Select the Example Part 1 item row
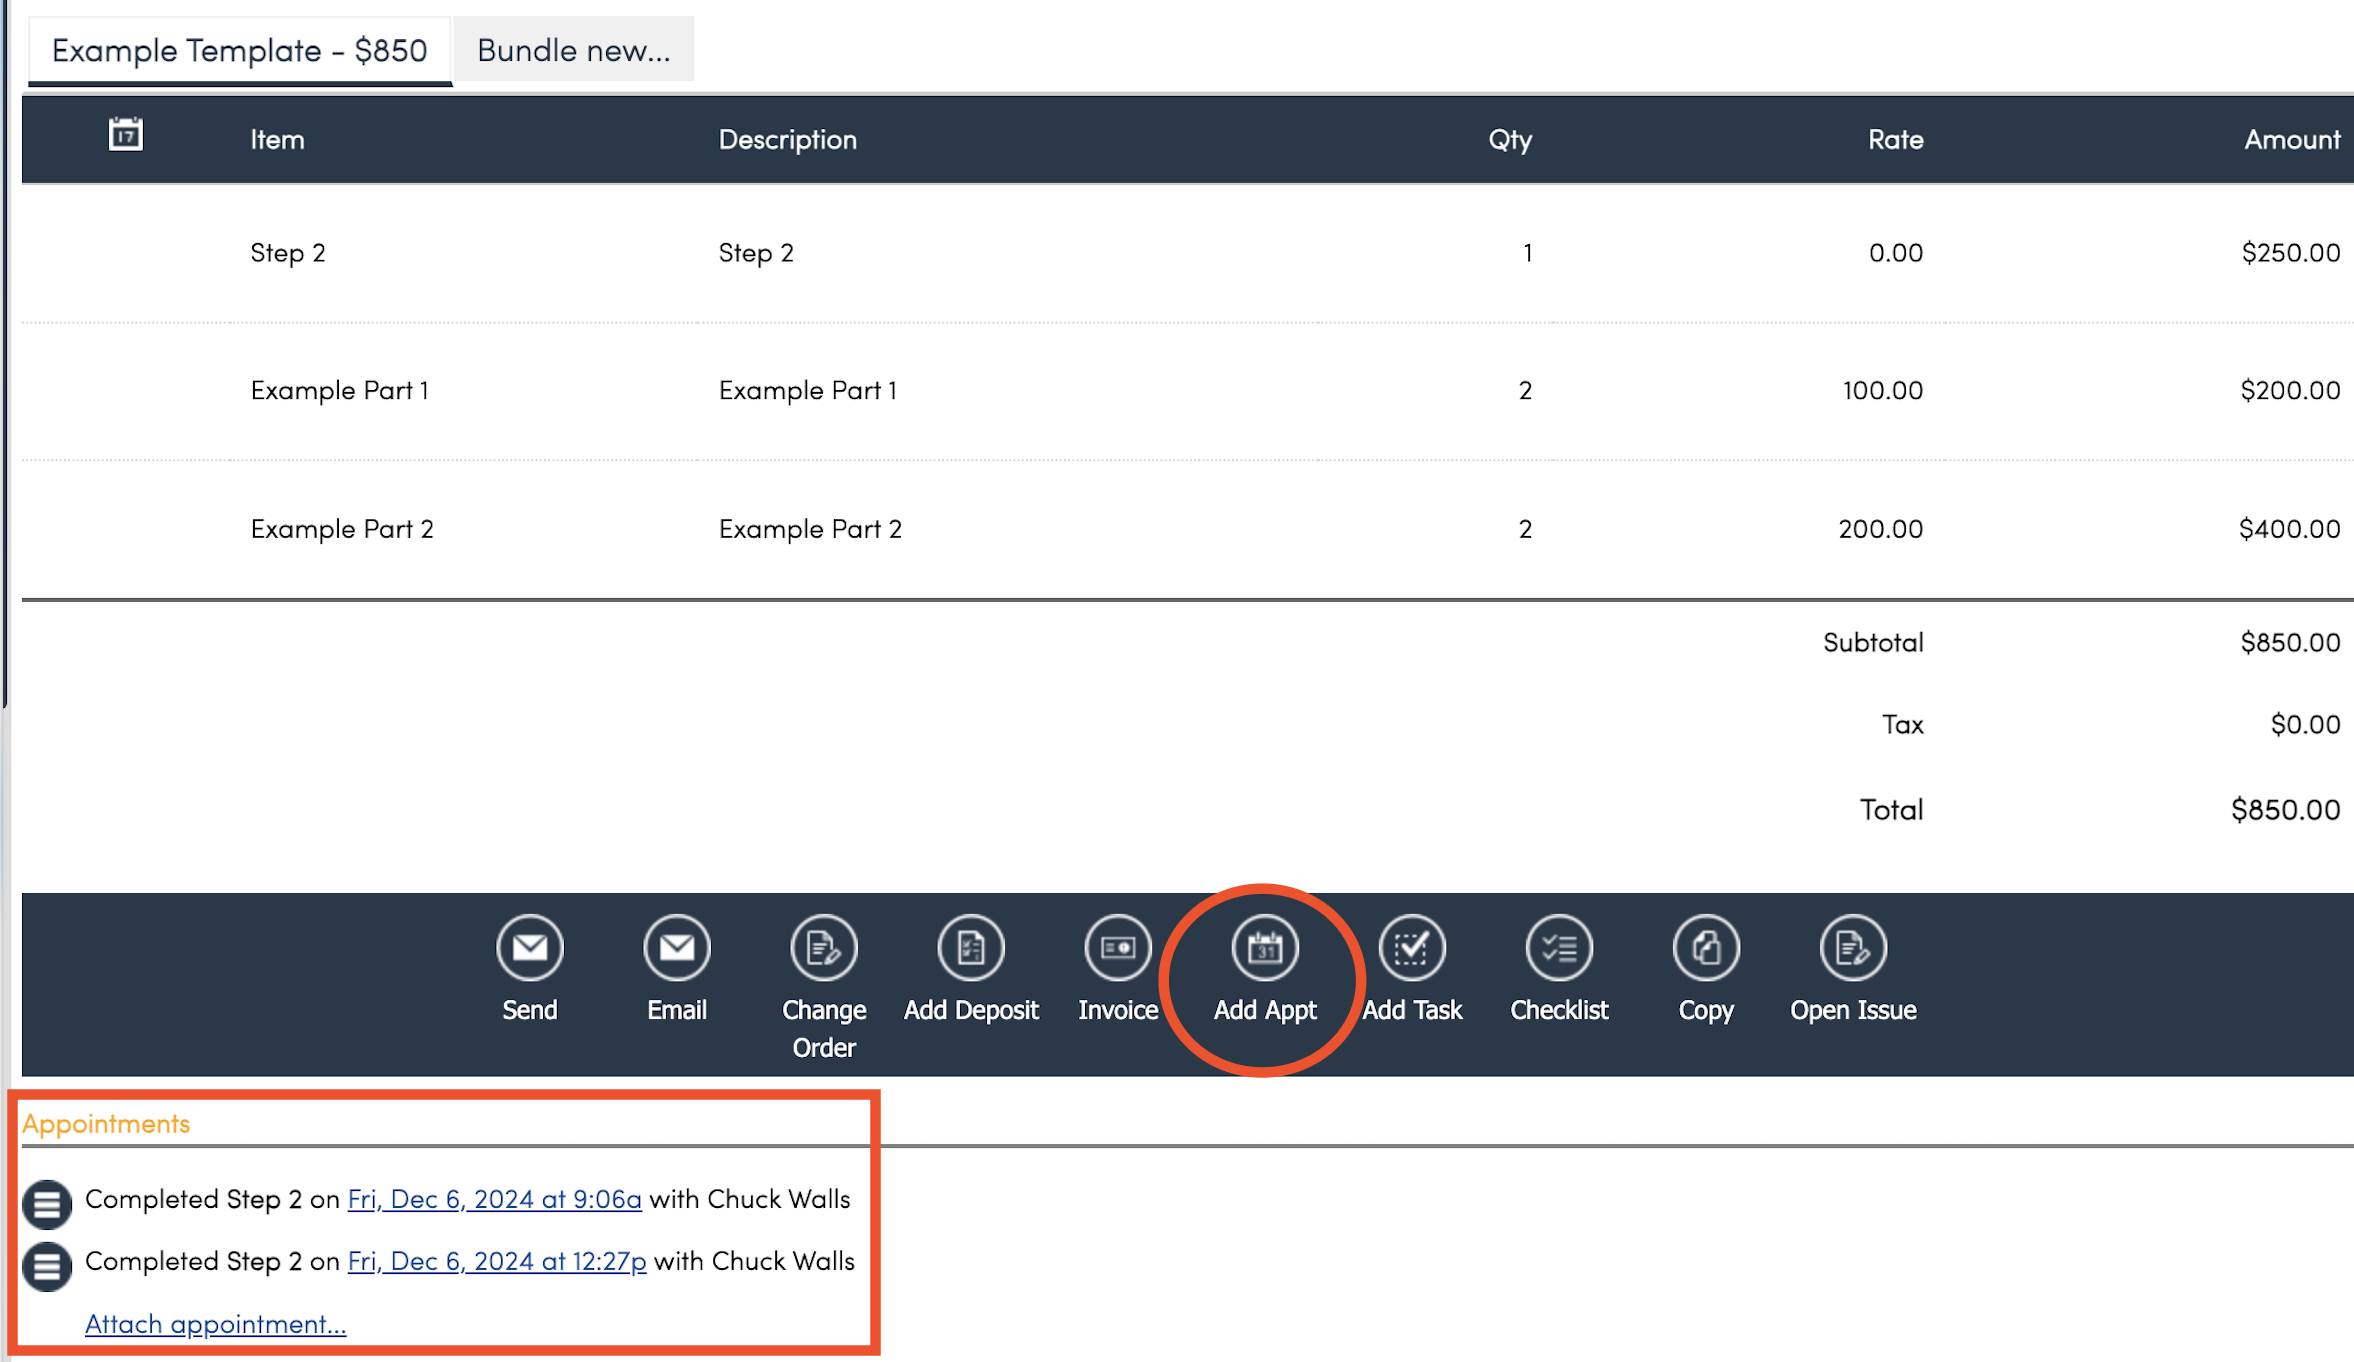The image size is (2354, 1362). click(x=339, y=390)
